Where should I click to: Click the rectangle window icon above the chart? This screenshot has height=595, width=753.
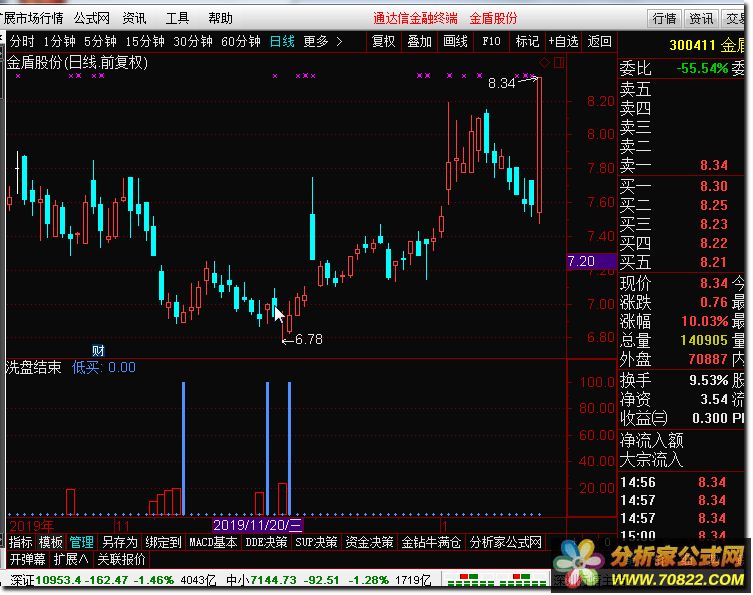[x=559, y=62]
